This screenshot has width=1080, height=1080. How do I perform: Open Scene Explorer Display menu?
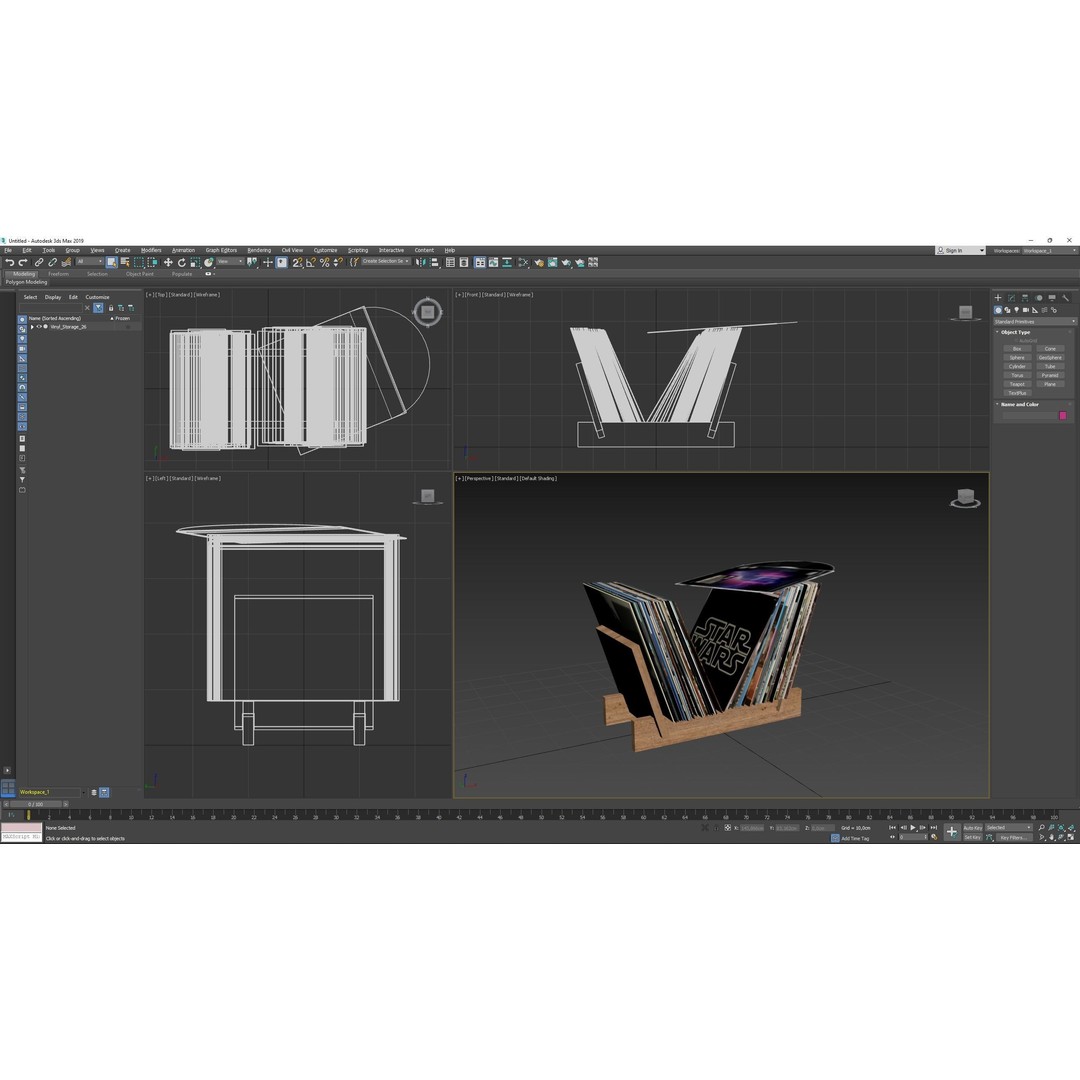(x=53, y=297)
